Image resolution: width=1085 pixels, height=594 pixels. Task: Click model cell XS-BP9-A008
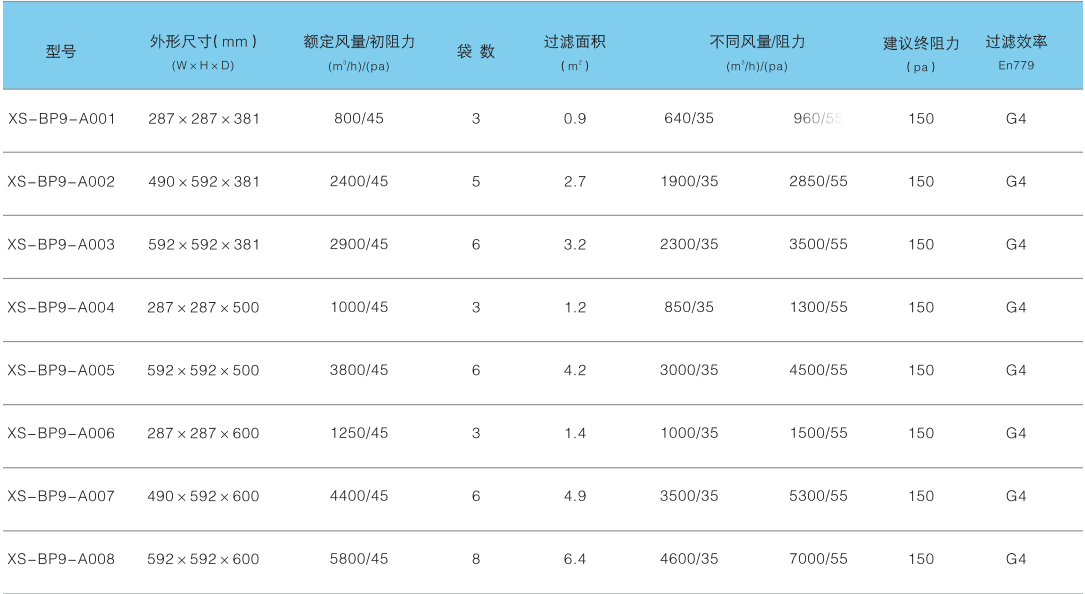62,559
